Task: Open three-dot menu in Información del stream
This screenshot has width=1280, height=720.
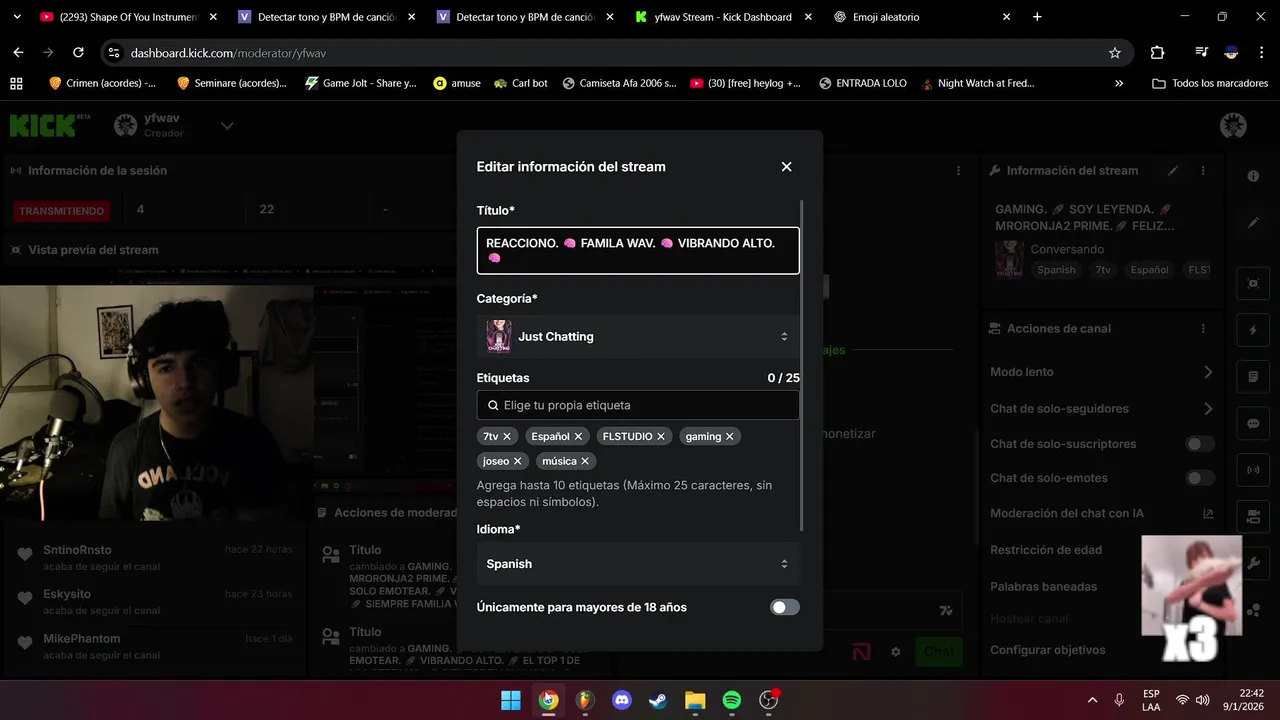Action: [x=1203, y=171]
